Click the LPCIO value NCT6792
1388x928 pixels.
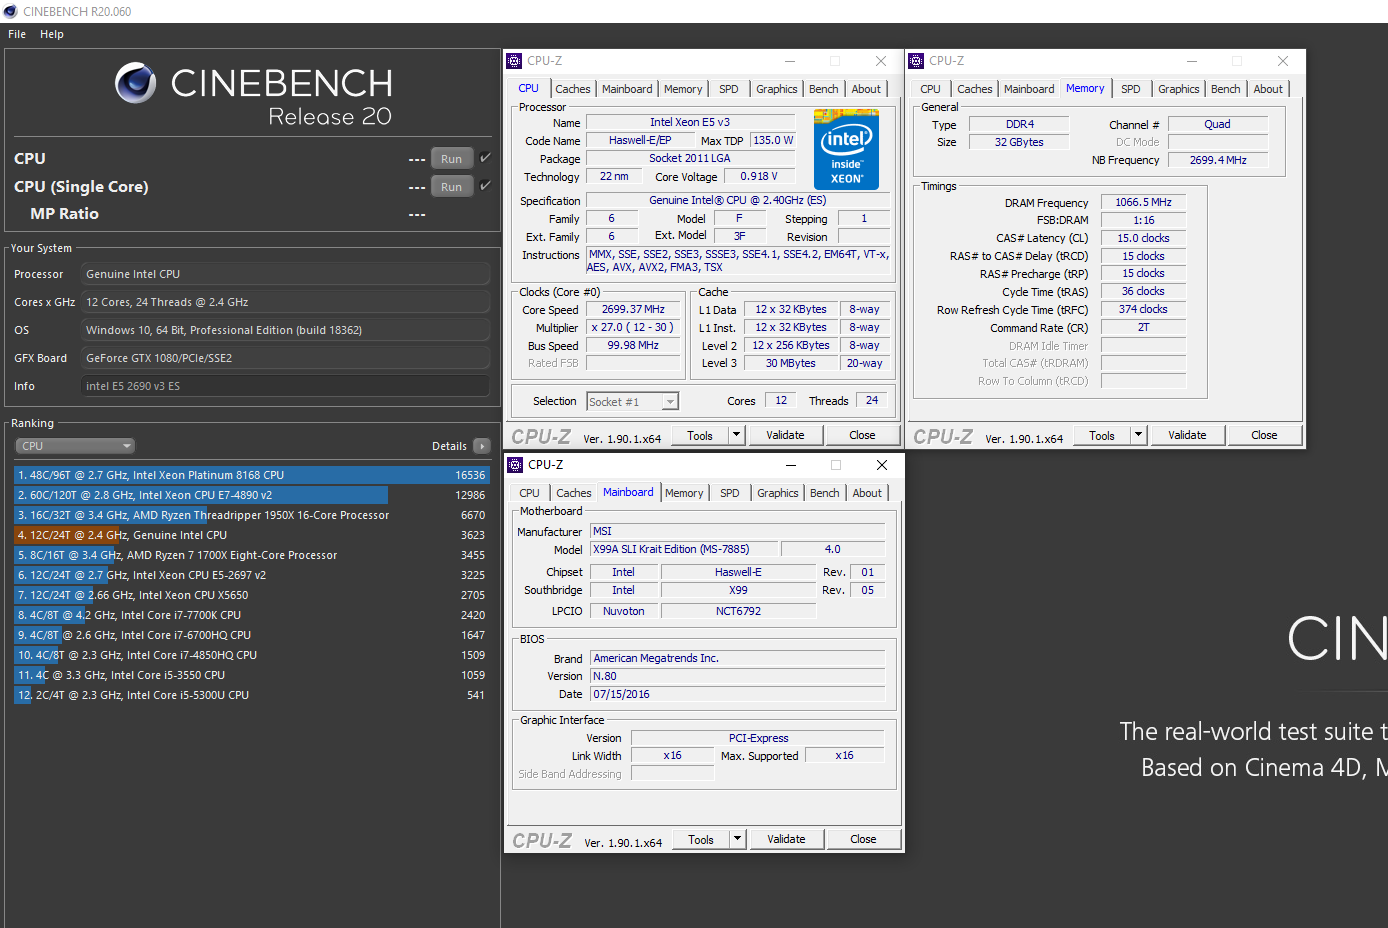click(738, 611)
